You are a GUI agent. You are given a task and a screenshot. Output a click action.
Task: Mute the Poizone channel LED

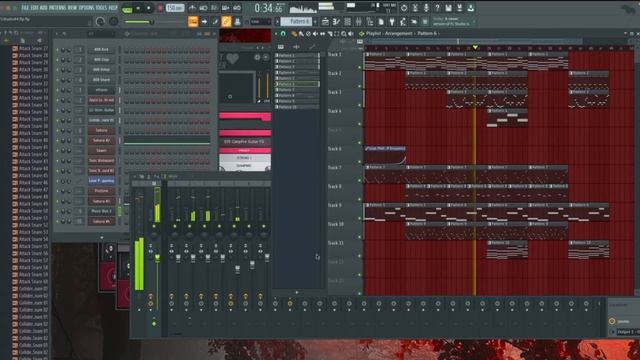(58, 191)
